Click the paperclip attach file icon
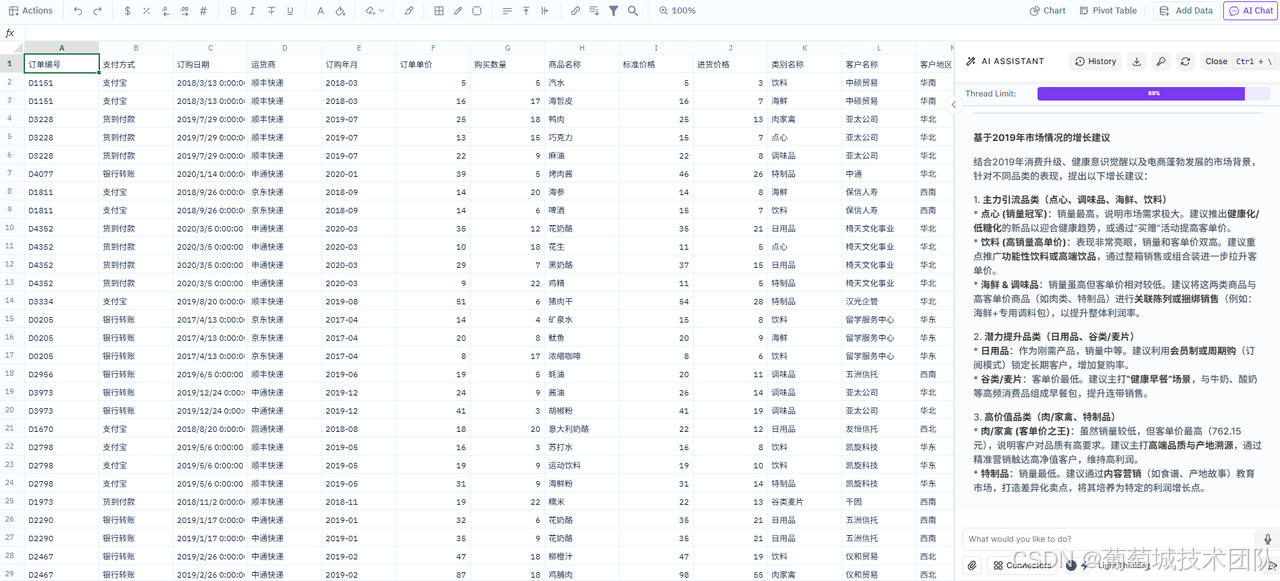The image size is (1280, 581). click(972, 565)
